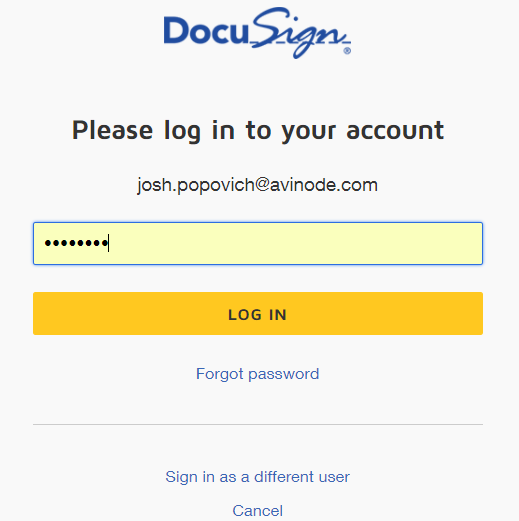
Task: Focus the password input field
Action: click(258, 243)
